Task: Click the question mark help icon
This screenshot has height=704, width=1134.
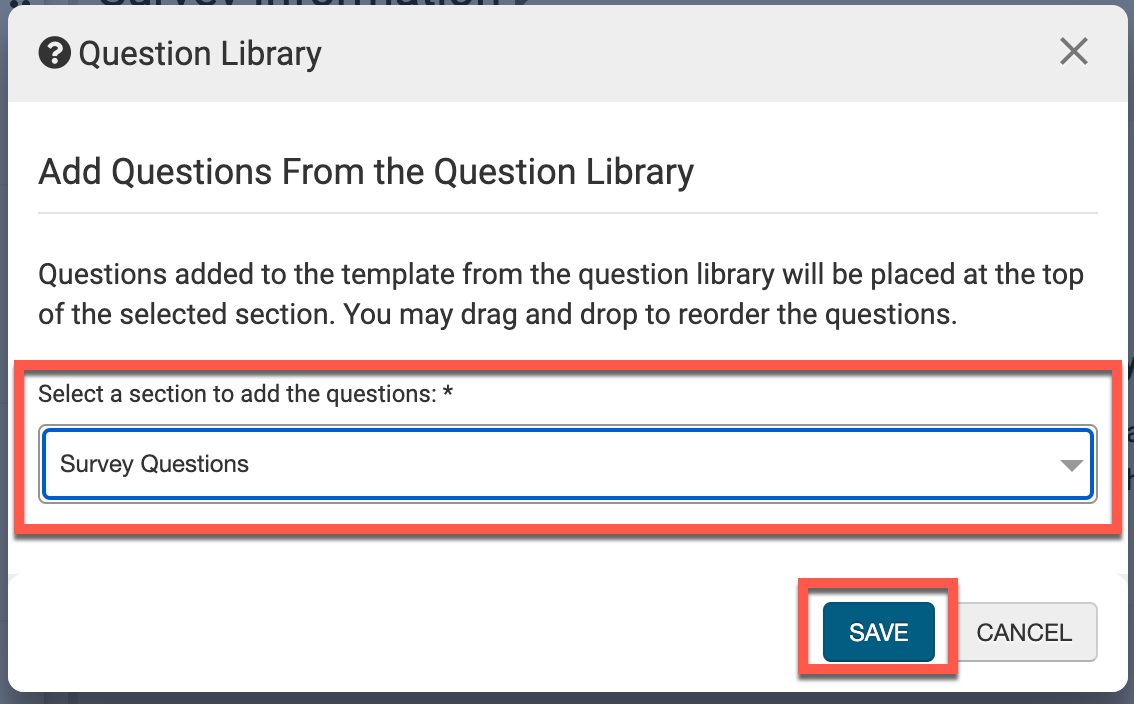Action: pos(55,53)
